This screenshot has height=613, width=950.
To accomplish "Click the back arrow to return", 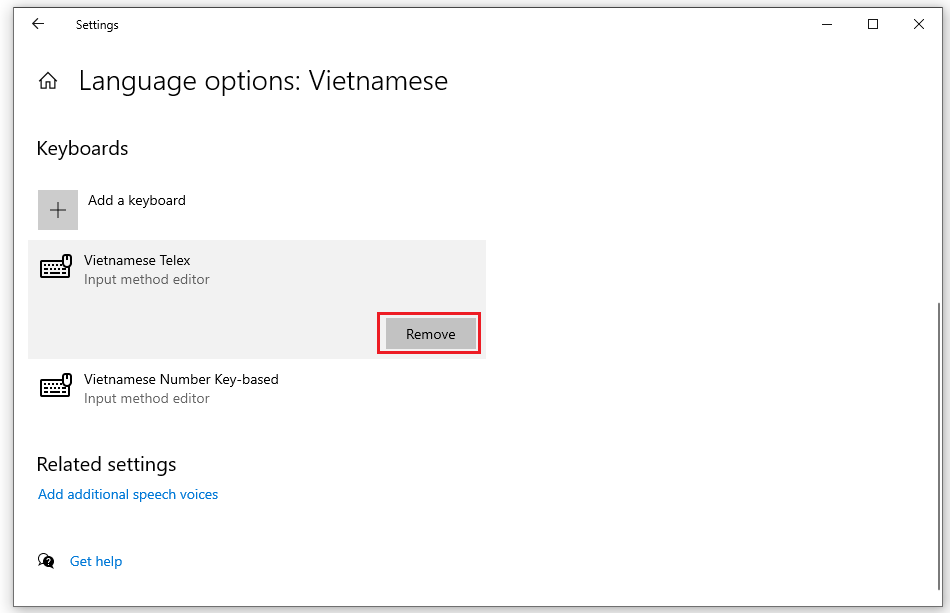I will [x=37, y=24].
